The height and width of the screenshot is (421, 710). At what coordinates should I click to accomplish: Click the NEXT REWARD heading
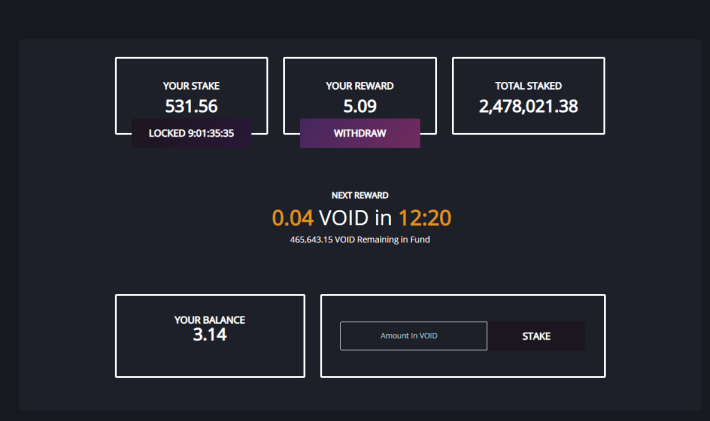click(360, 196)
